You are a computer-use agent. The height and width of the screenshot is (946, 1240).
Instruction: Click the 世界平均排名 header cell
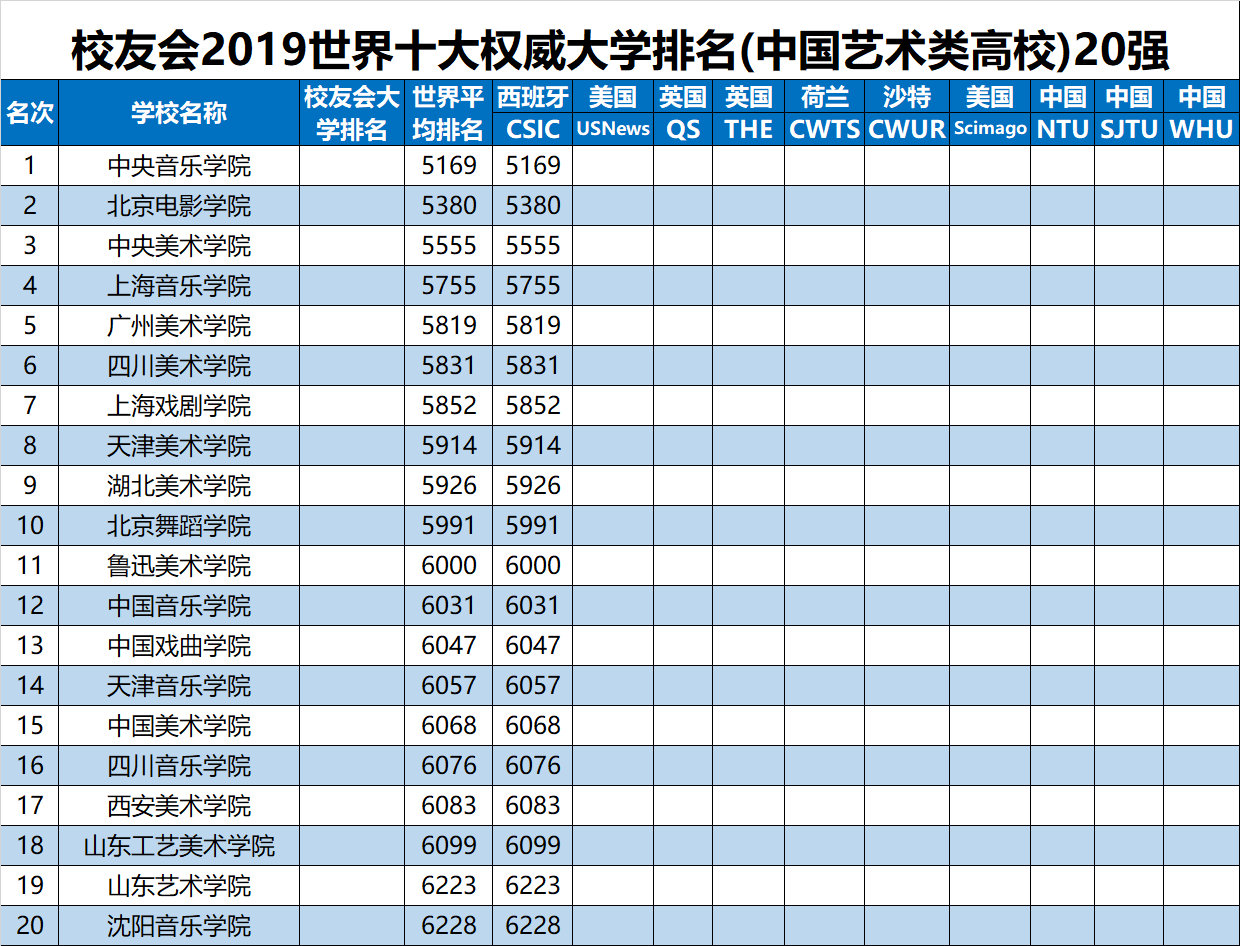pos(449,113)
